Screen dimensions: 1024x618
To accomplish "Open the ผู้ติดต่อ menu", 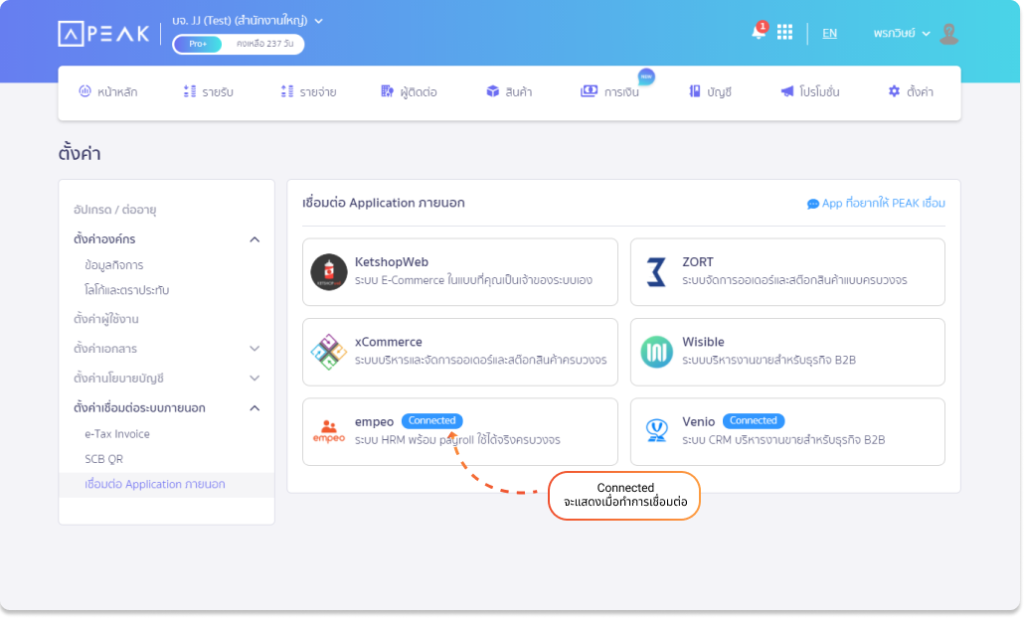I will coord(409,92).
